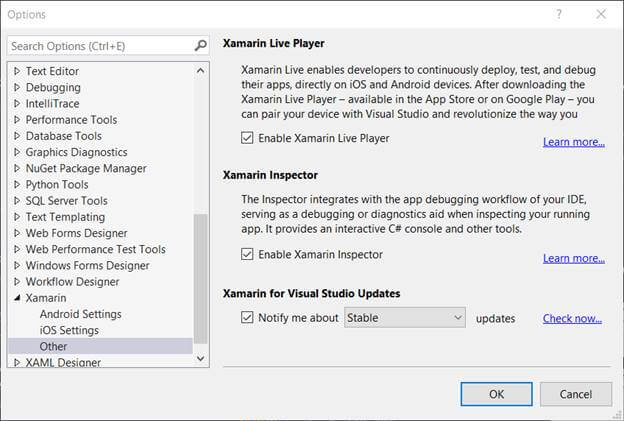The height and width of the screenshot is (421, 624).
Task: Click the help question mark icon
Action: pos(559,14)
